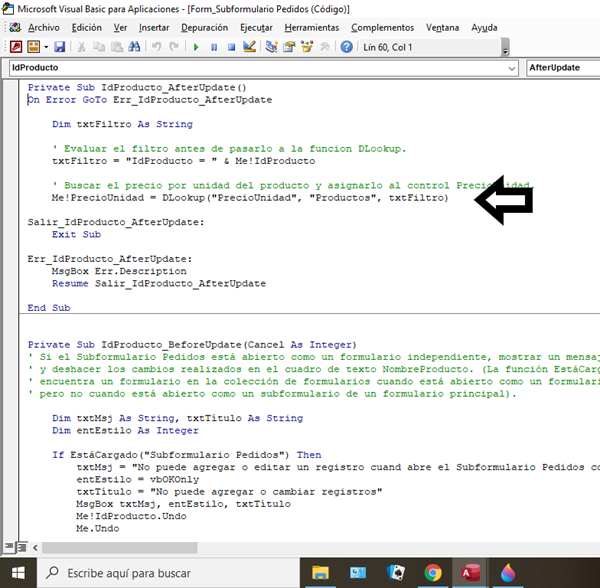
Task: Open the Object Browser icon
Action: [x=307, y=47]
